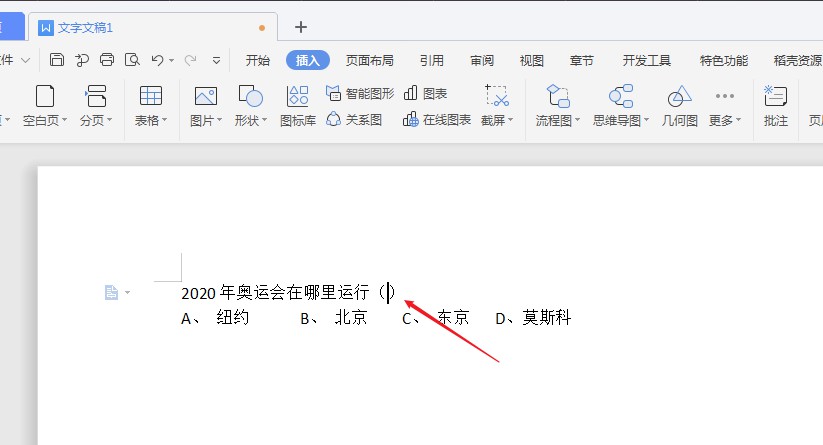Viewport: 823px width, 445px height.
Task: Switch to the 文字文稿1 document tab
Action: pos(152,27)
